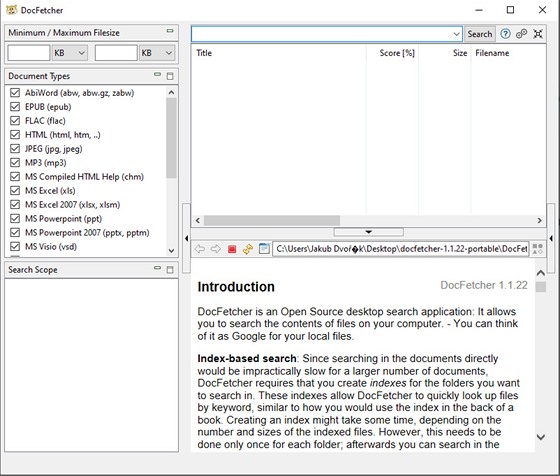Image resolution: width=560 pixels, height=476 pixels.
Task: Expand the search history dropdown arrow
Action: point(456,34)
